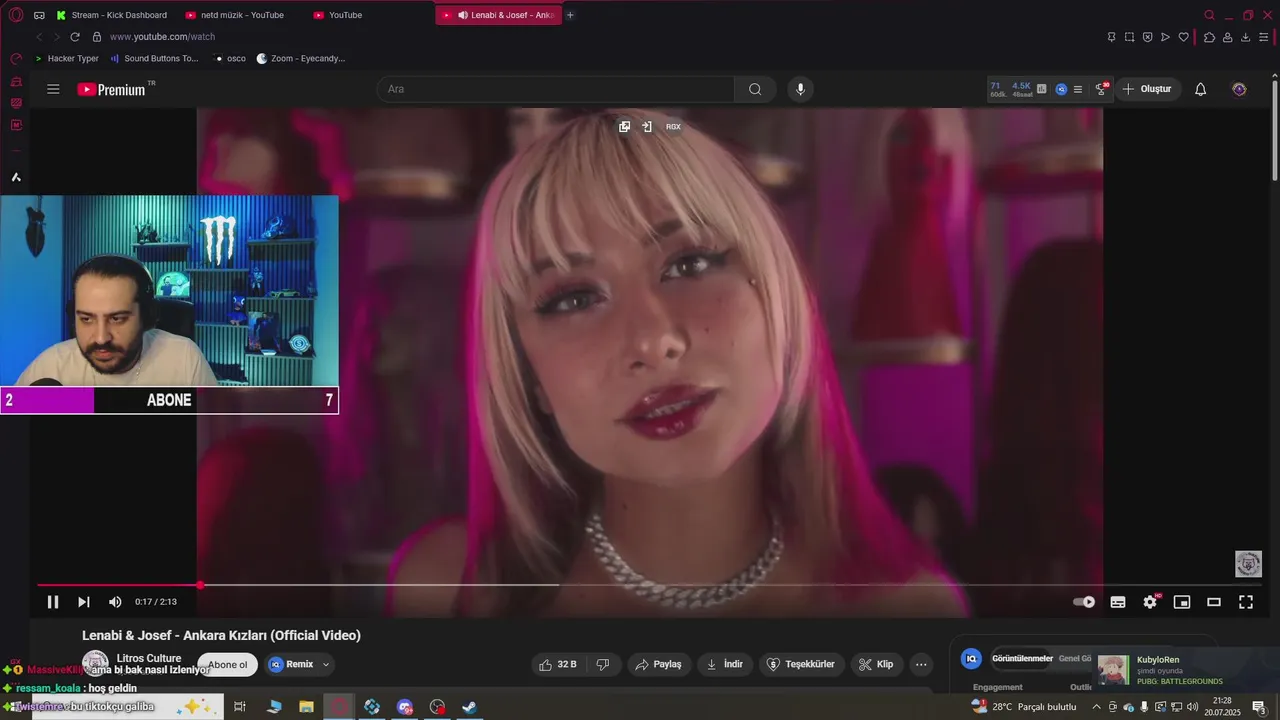
Task: Click the Teşekkürler button
Action: [x=800, y=664]
